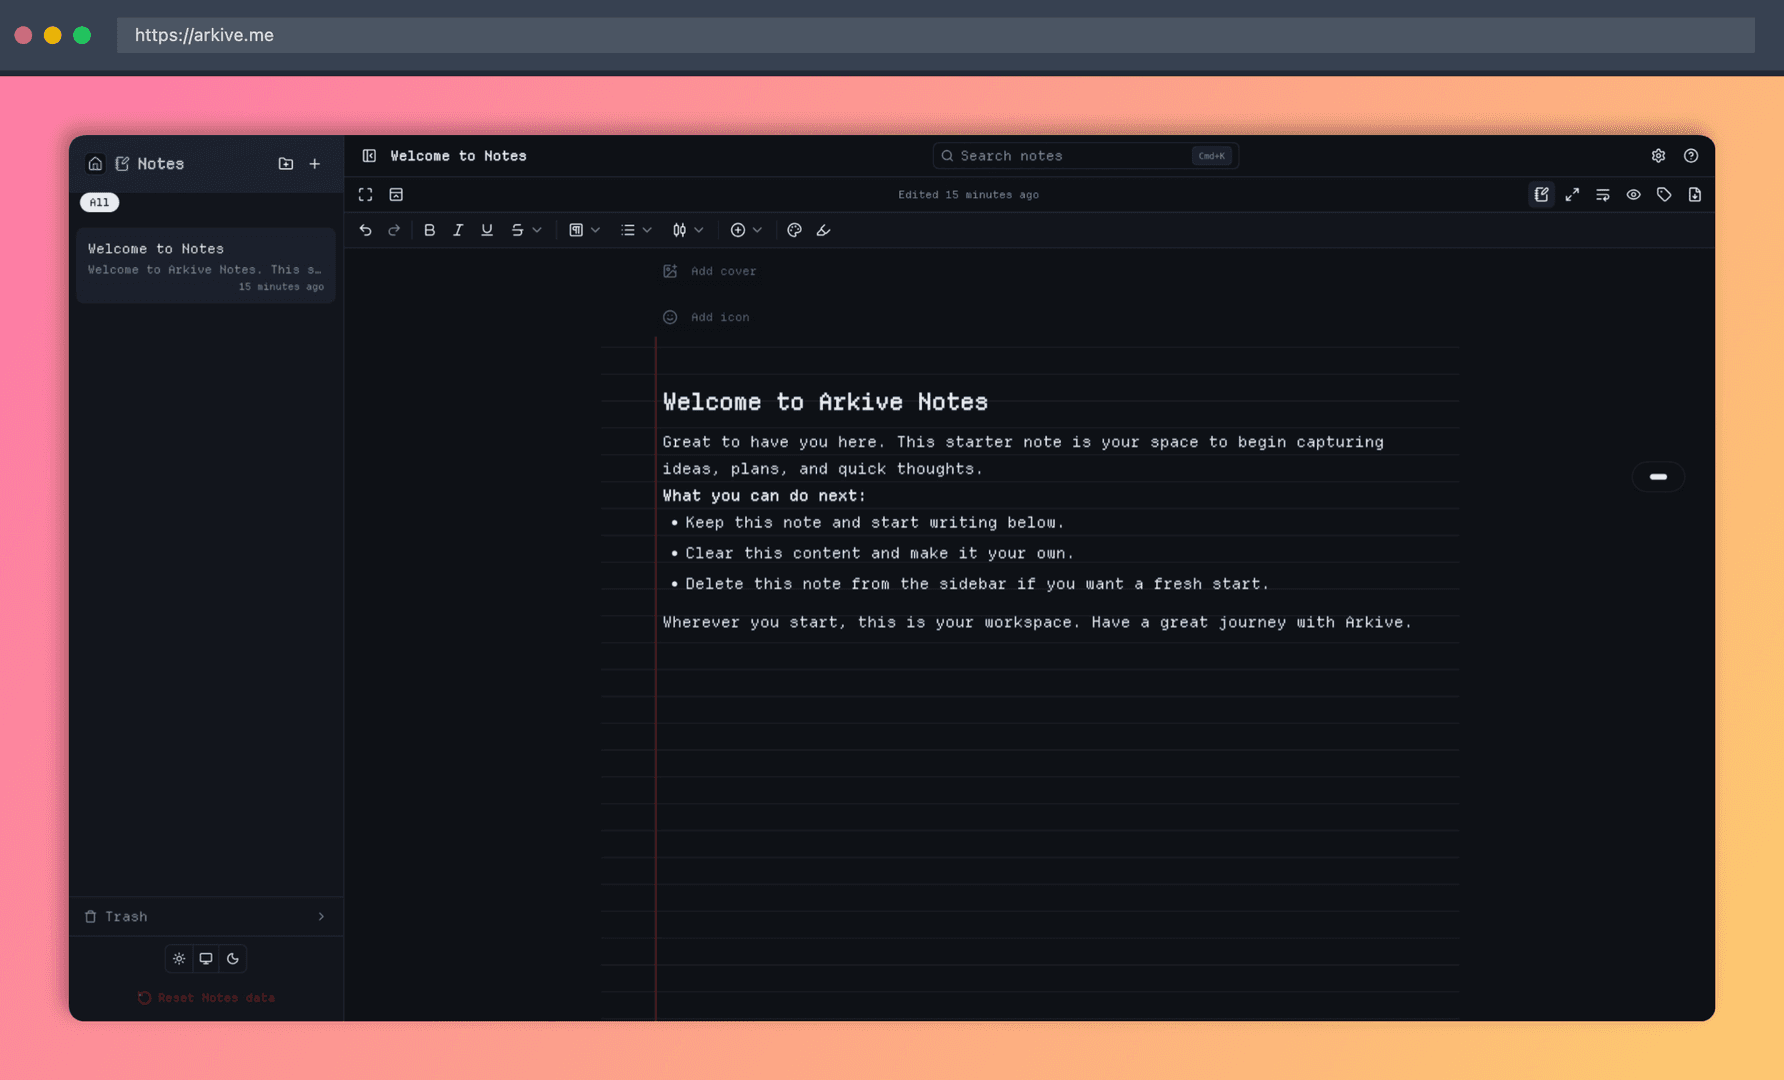The height and width of the screenshot is (1080, 1784).
Task: Expand the note to fullscreen view
Action: point(1572,194)
